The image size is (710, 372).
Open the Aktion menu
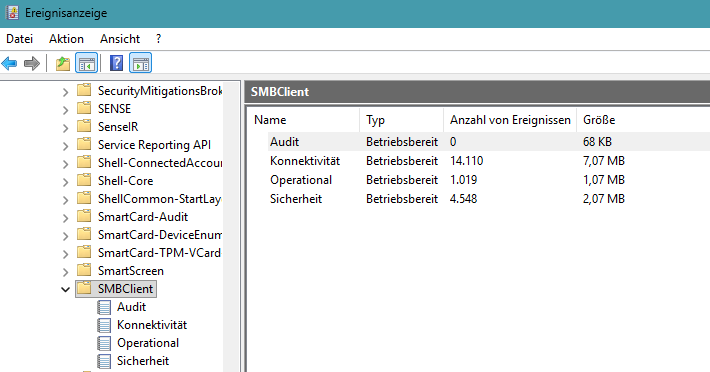pos(66,39)
